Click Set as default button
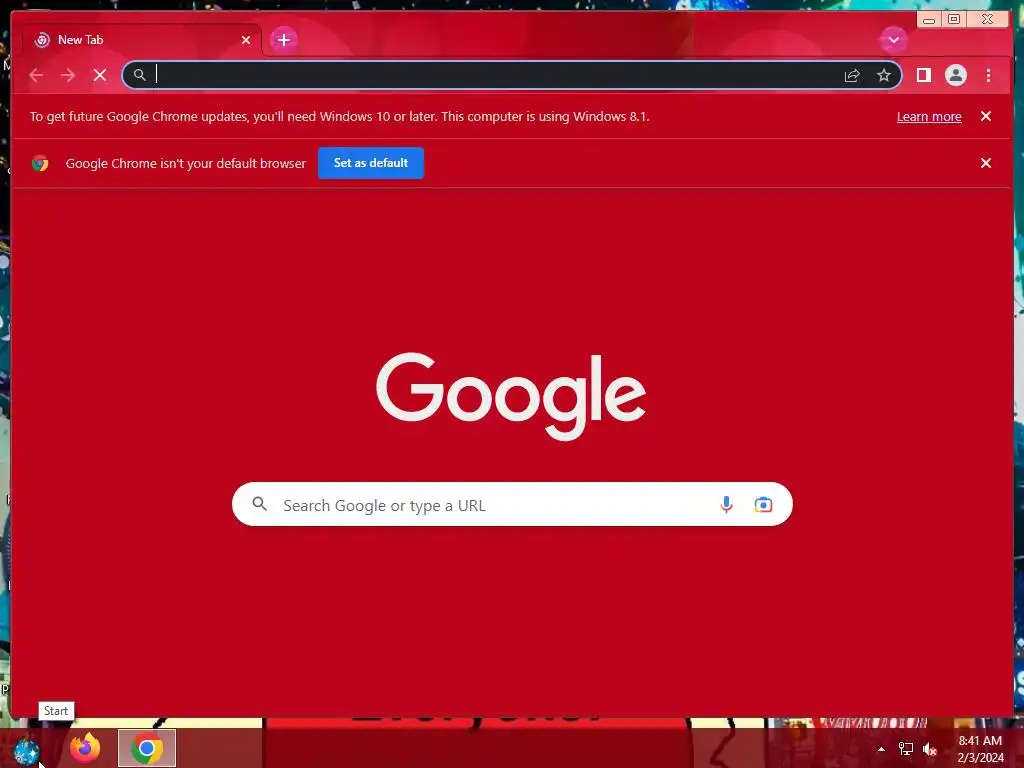The image size is (1024, 768). click(370, 163)
